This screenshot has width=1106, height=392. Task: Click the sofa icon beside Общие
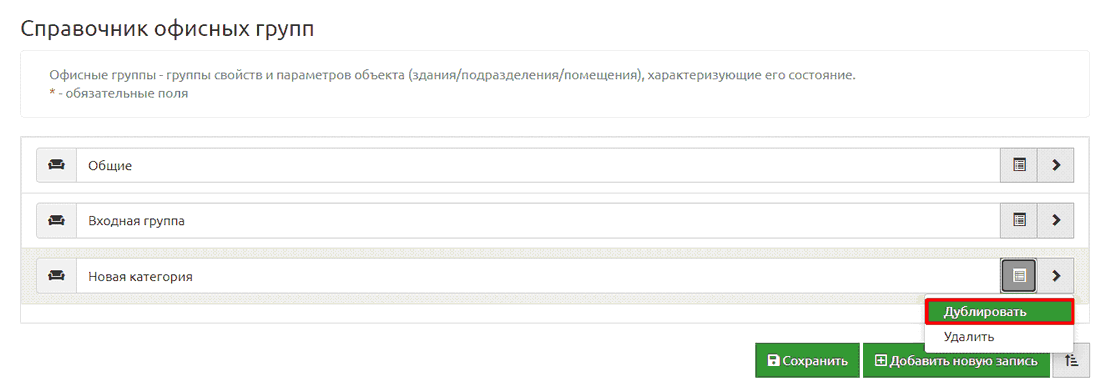(56, 166)
